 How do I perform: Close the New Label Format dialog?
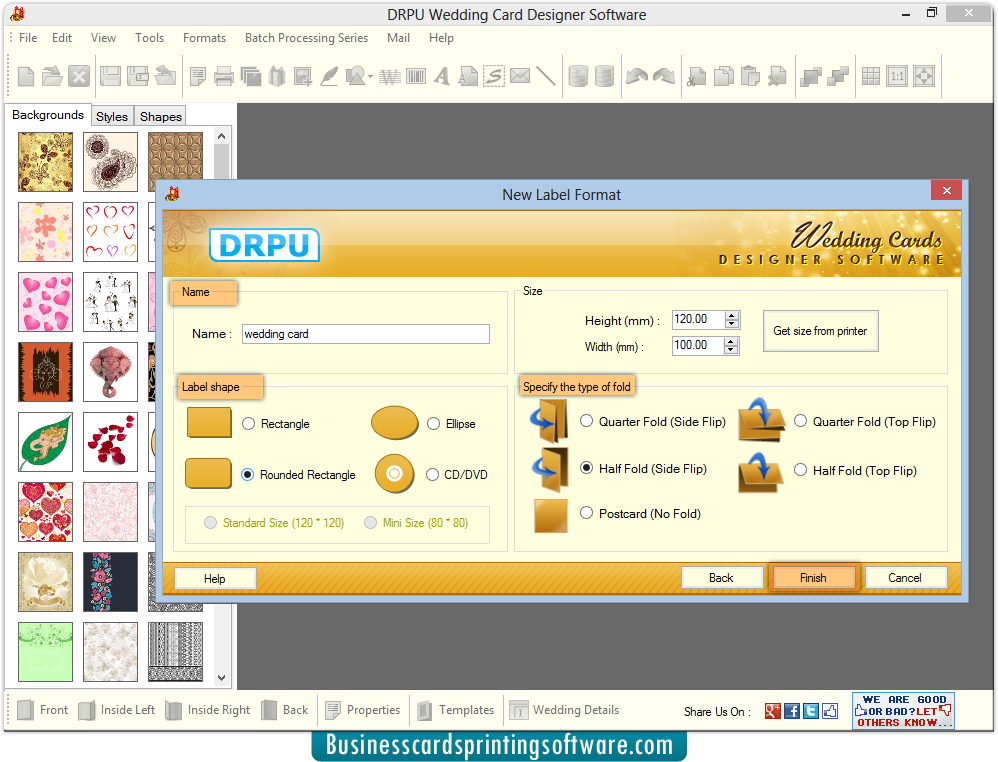(x=946, y=190)
